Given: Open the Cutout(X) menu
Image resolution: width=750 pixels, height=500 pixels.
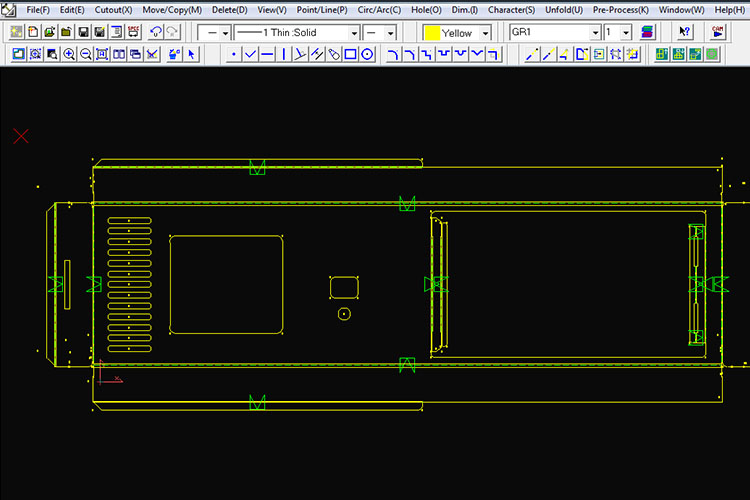Looking at the screenshot, I should click(x=113, y=10).
